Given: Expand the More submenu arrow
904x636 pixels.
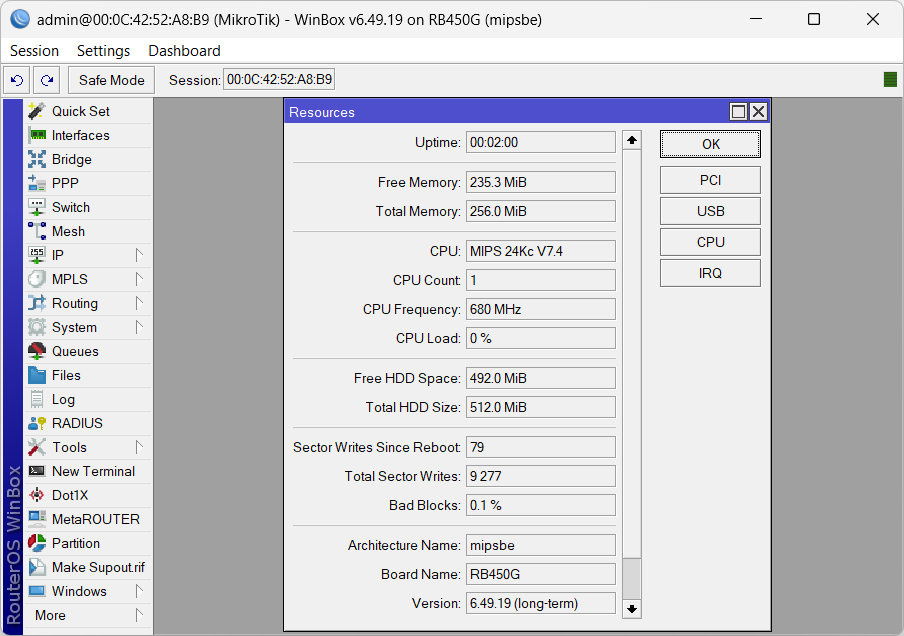Looking at the screenshot, I should pyautogui.click(x=138, y=615).
